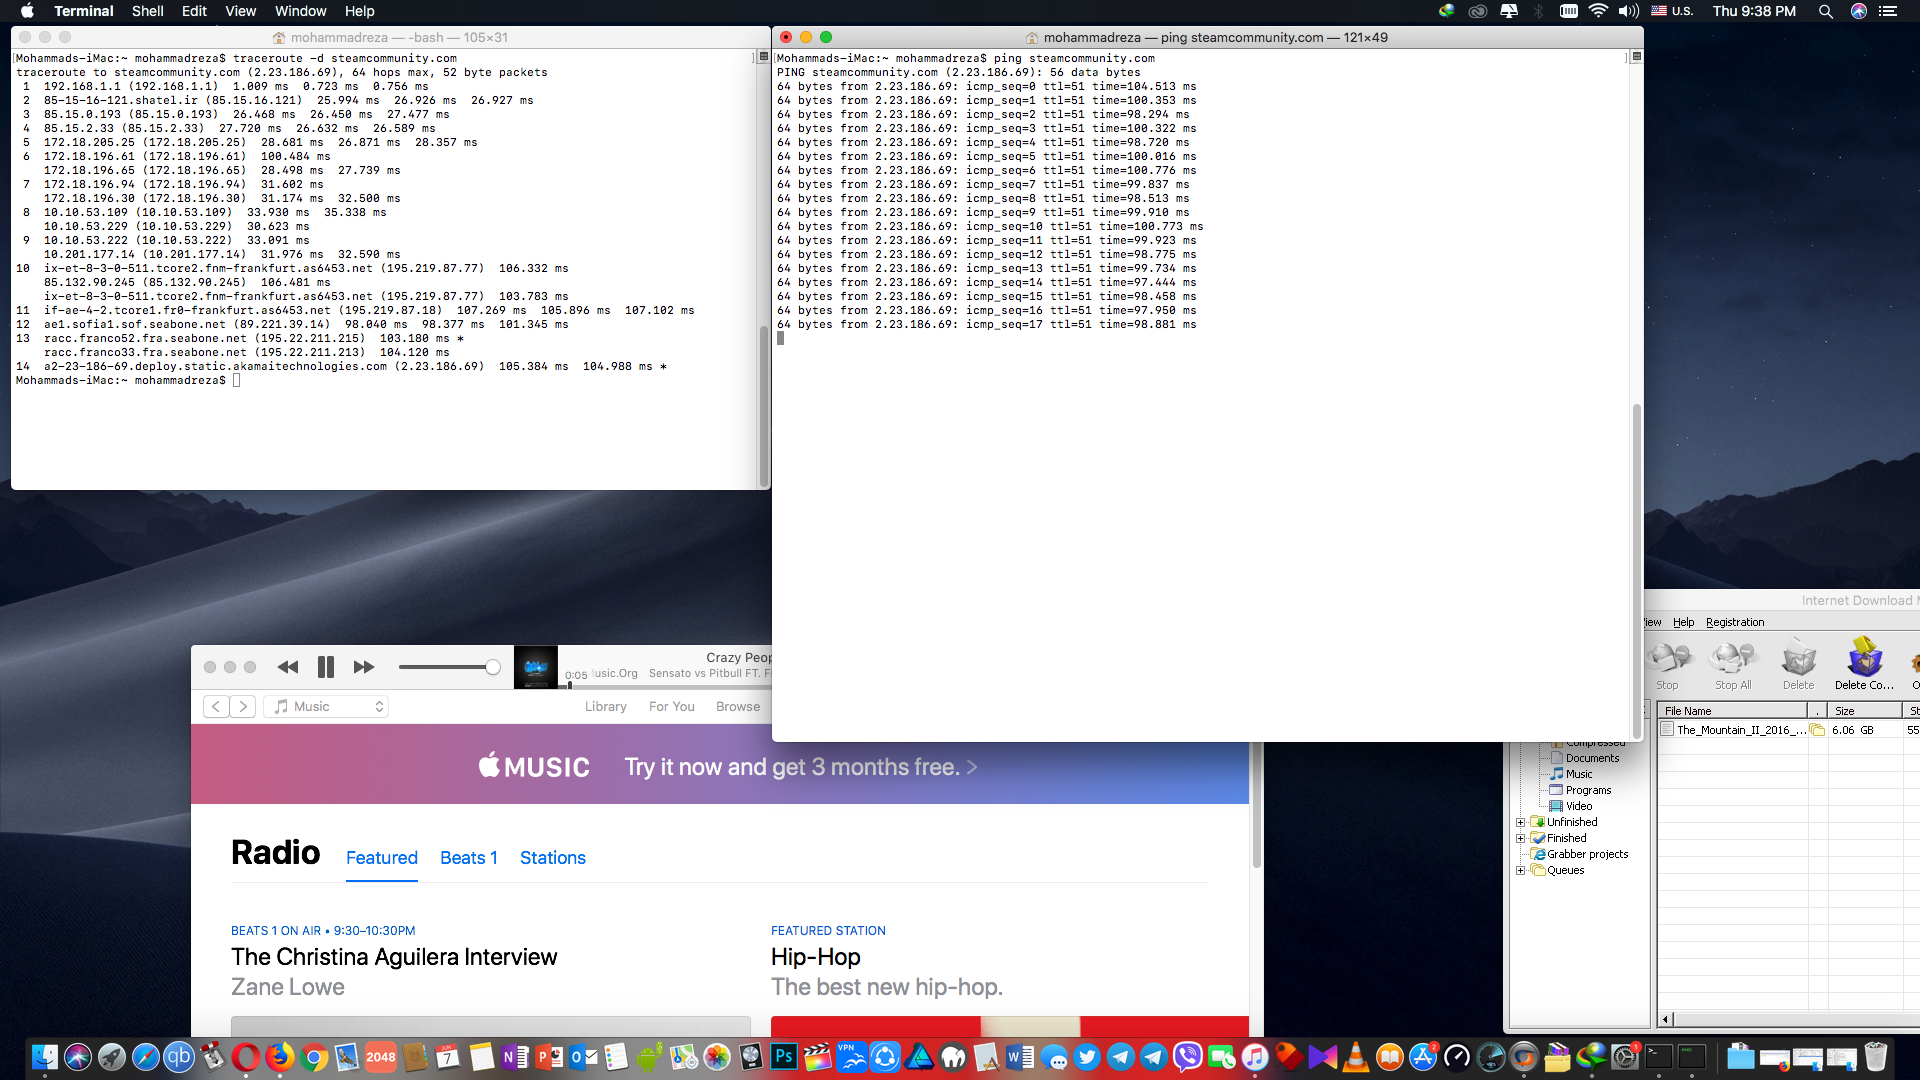
Task: Open Notification Center from menu bar
Action: [x=1888, y=11]
